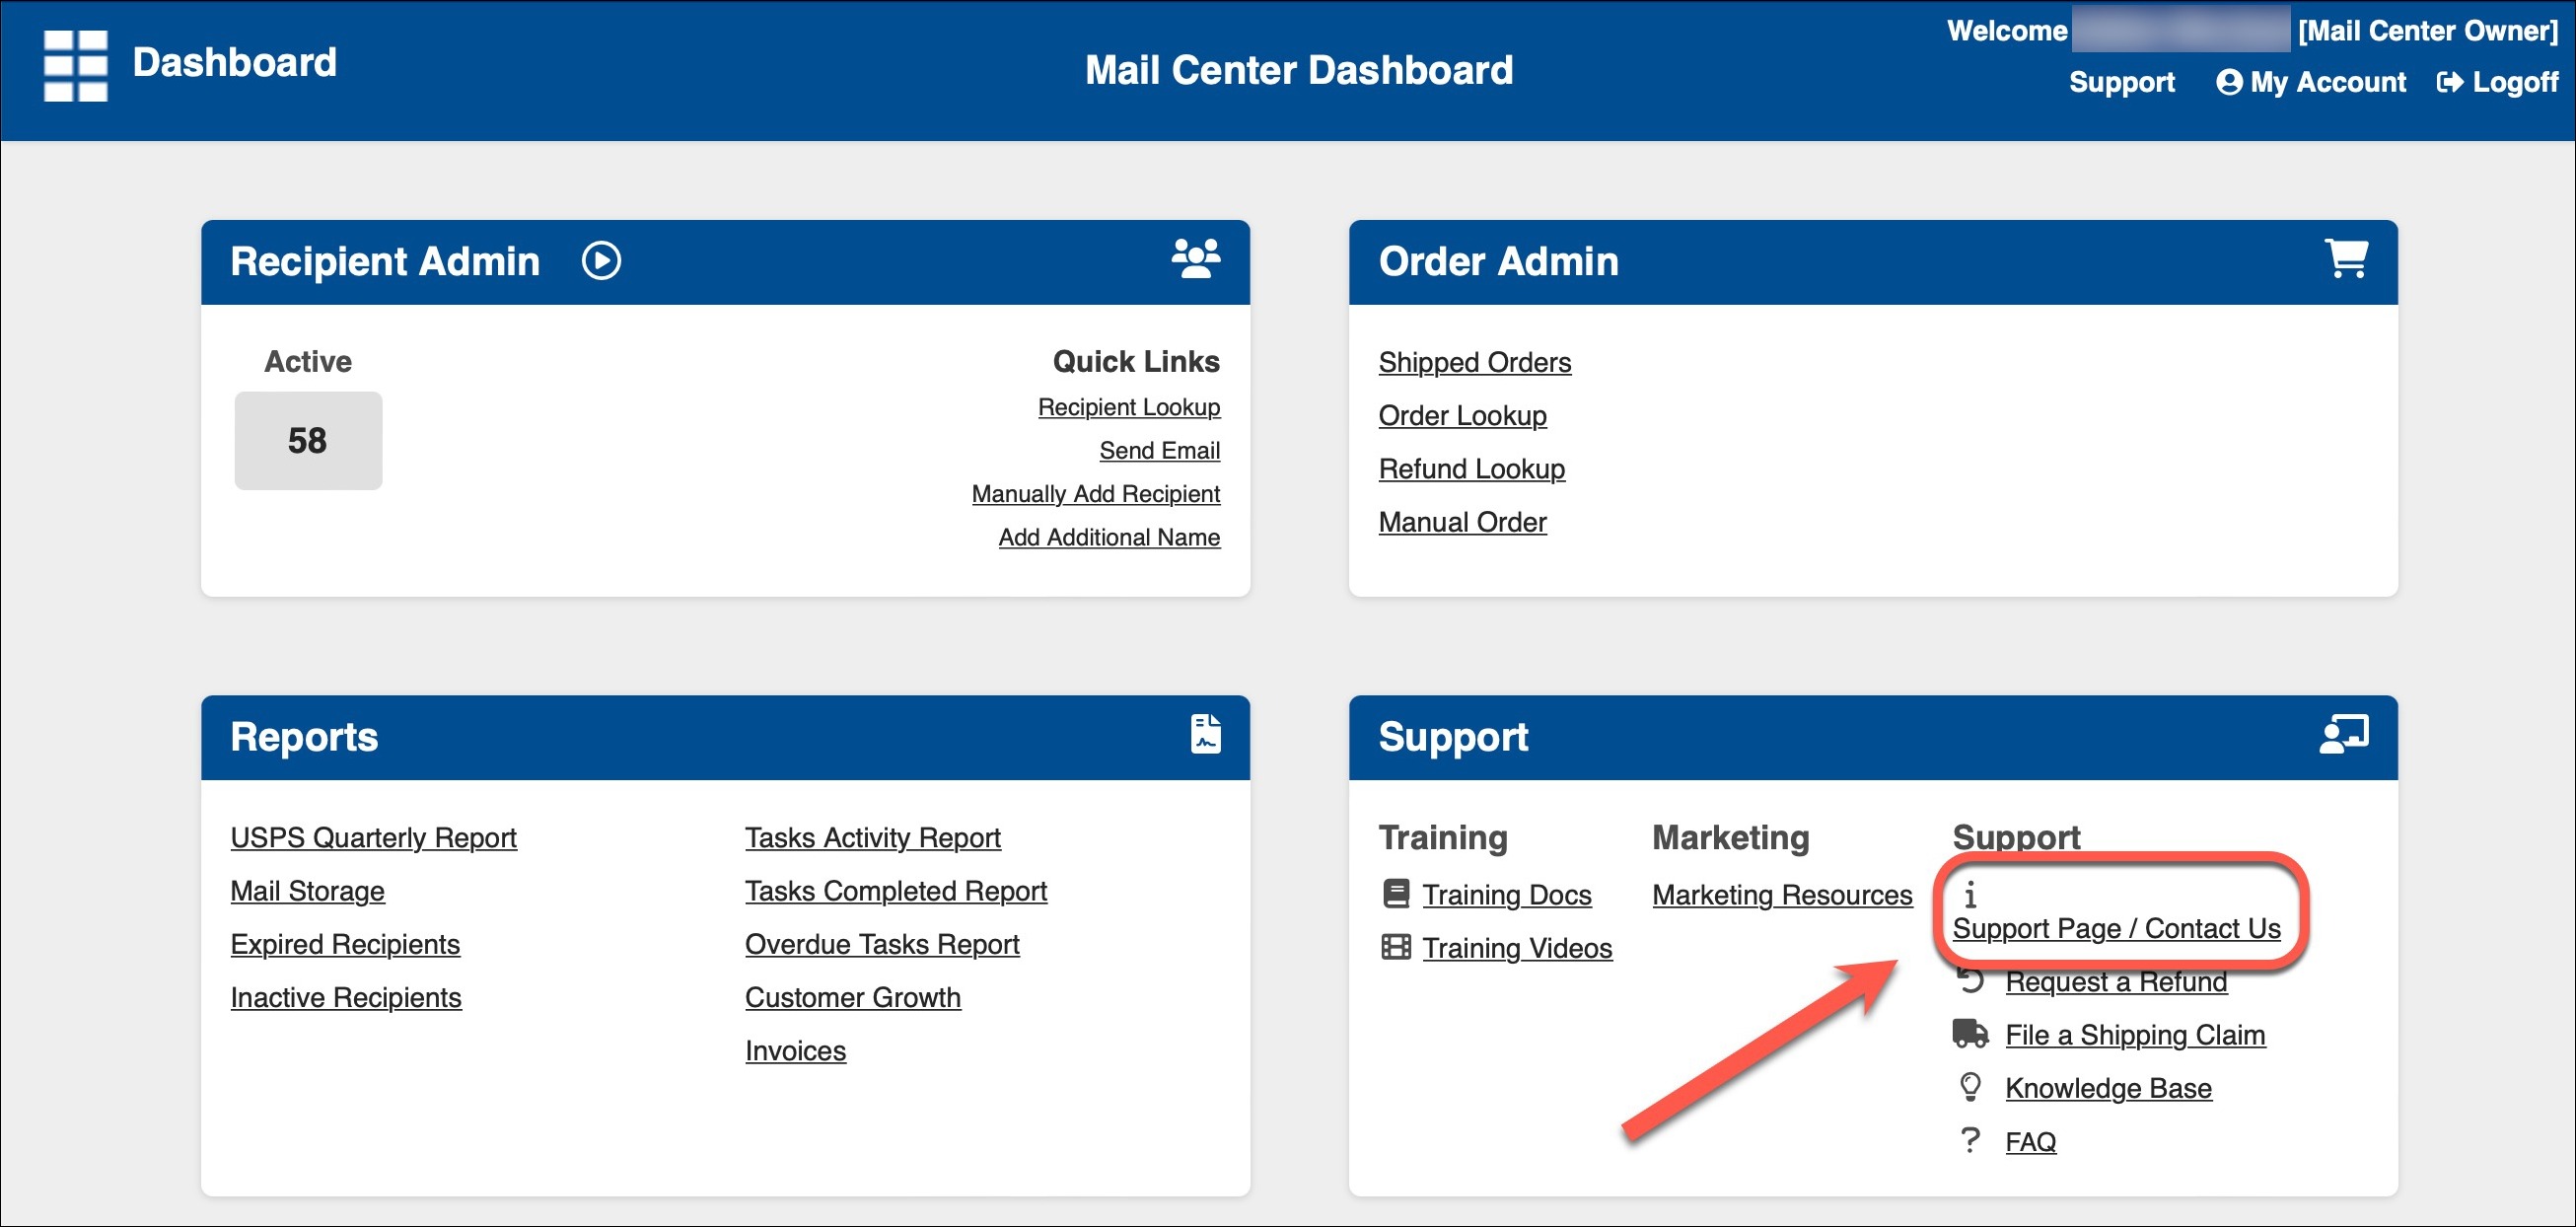The height and width of the screenshot is (1227, 2576).
Task: Click the Reports document icon
Action: (x=1205, y=734)
